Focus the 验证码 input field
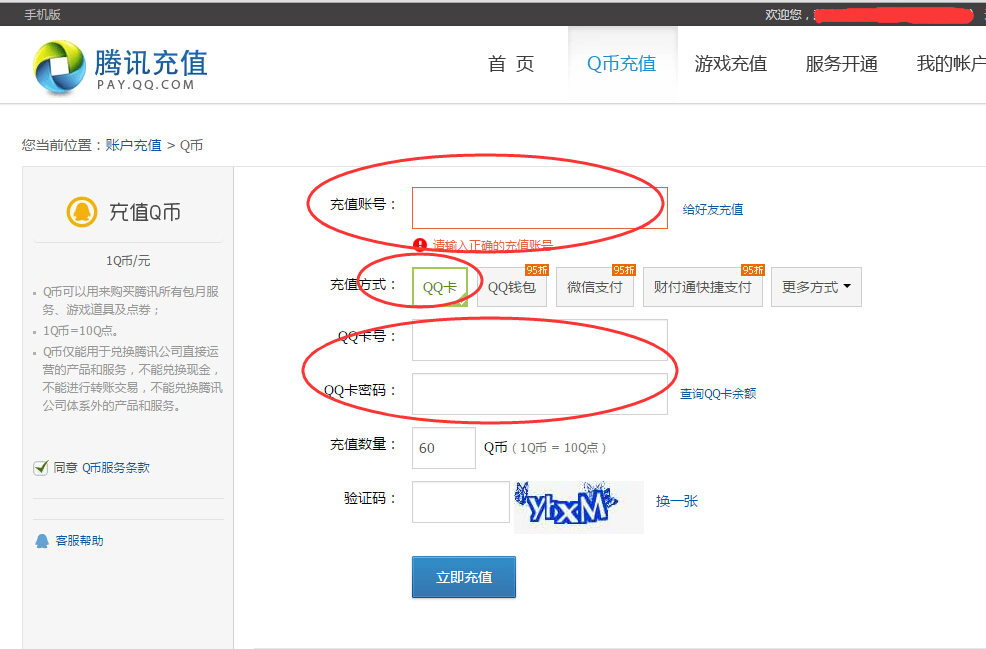986x649 pixels. point(461,502)
